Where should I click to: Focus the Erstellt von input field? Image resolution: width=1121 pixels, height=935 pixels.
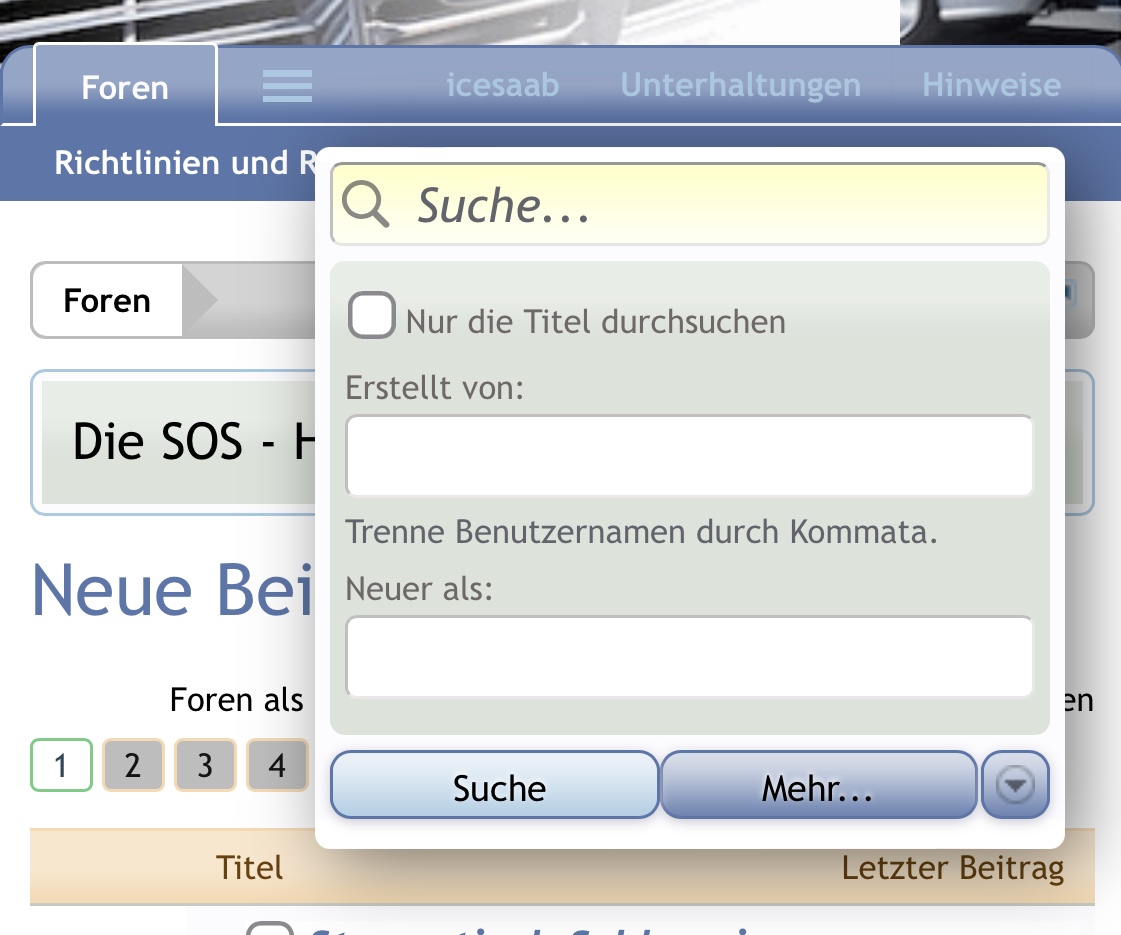pyautogui.click(x=690, y=455)
